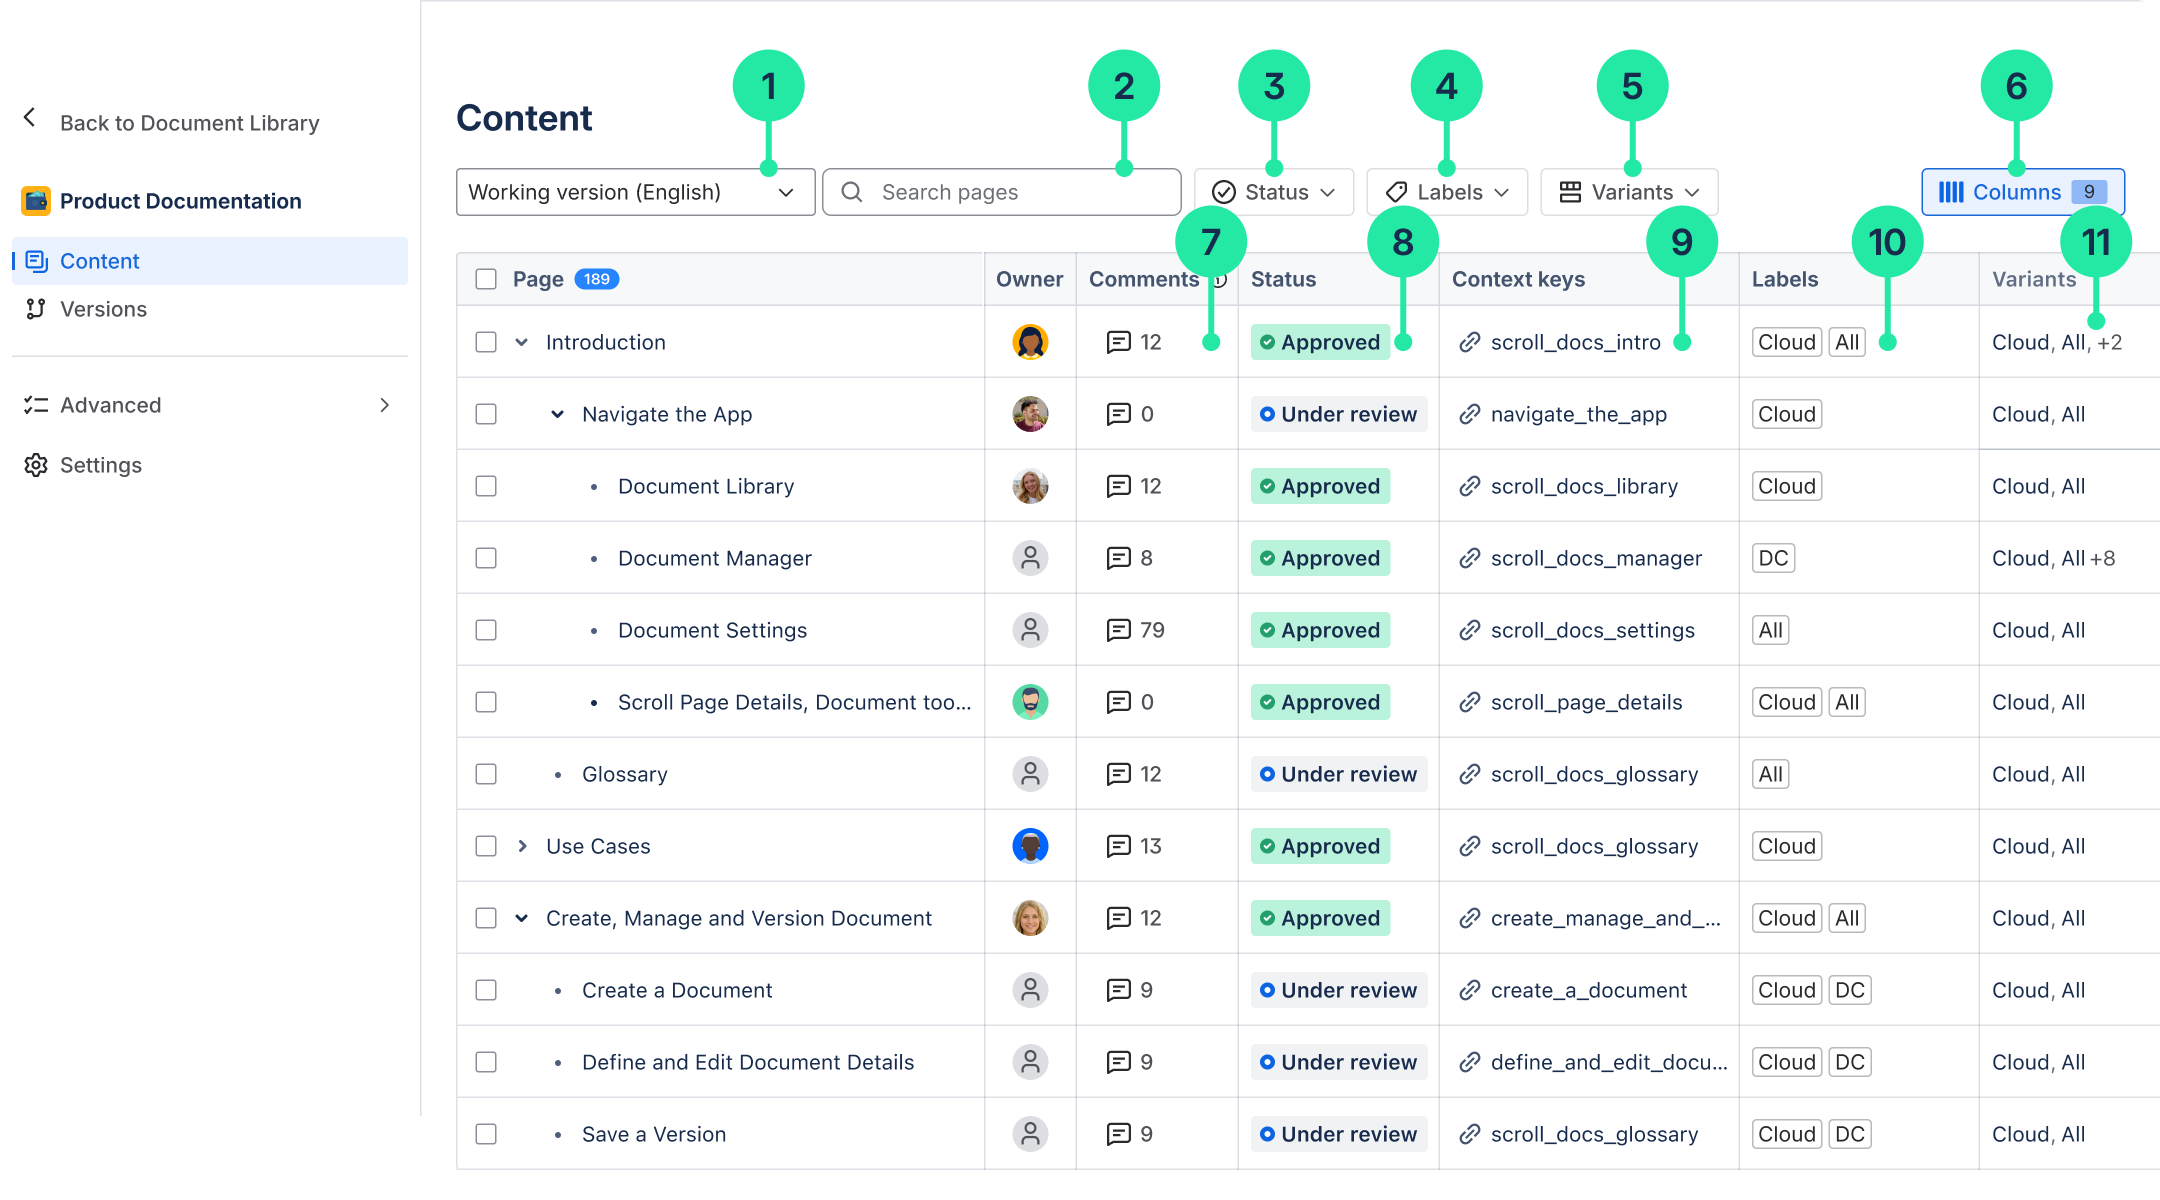Click the Product Documentation briefcase icon
The width and height of the screenshot is (2160, 1200).
click(x=36, y=200)
